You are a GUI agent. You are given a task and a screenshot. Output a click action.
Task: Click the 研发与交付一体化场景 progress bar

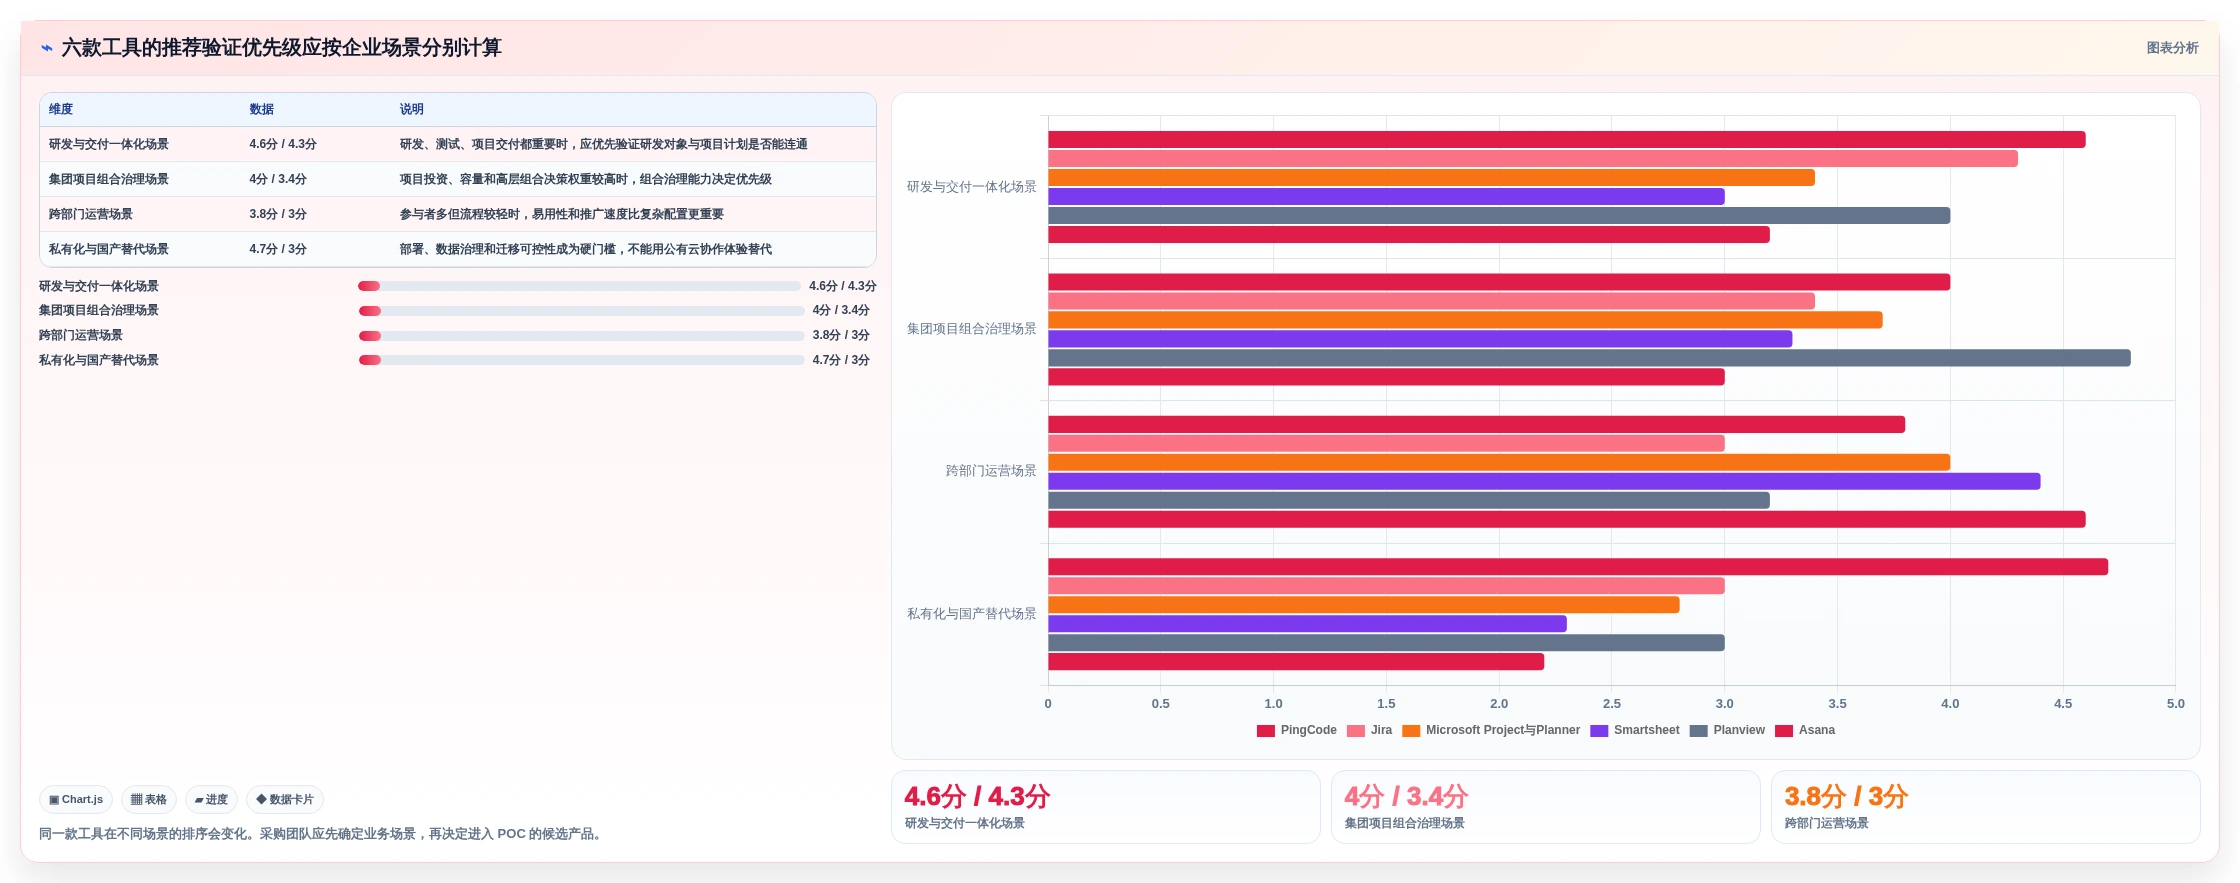[x=579, y=286]
